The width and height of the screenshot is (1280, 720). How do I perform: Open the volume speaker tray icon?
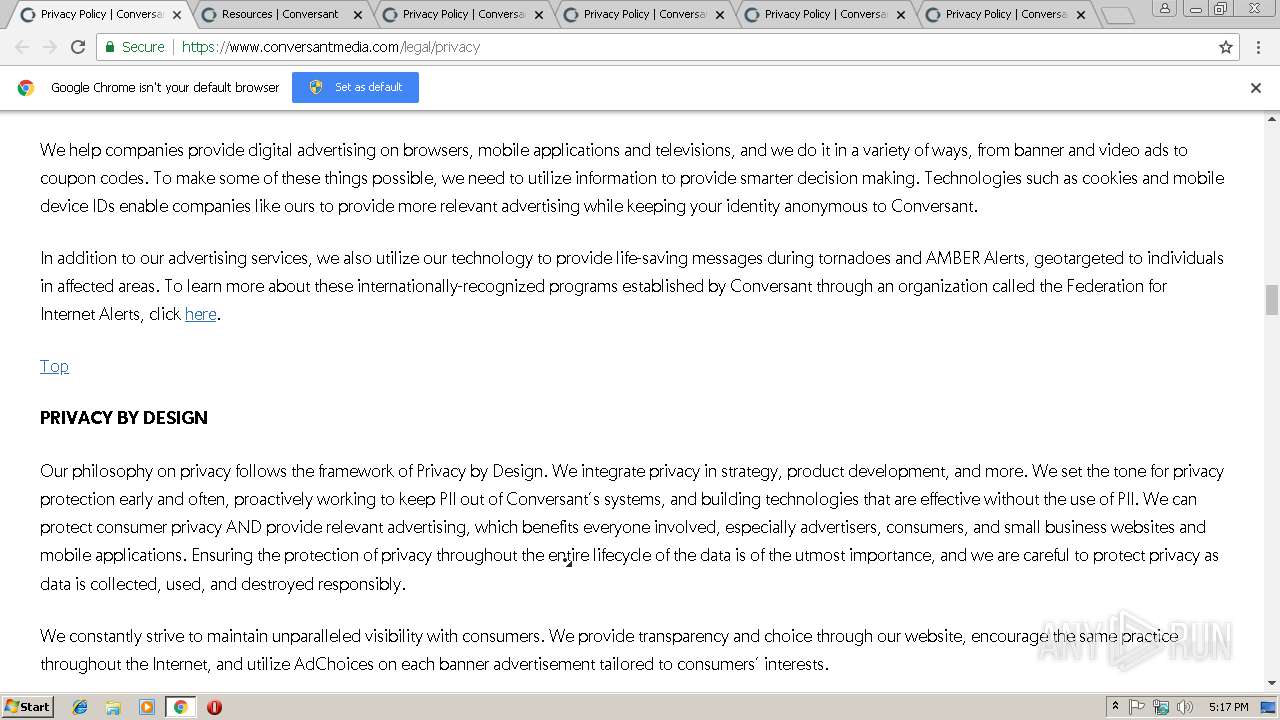1185,707
